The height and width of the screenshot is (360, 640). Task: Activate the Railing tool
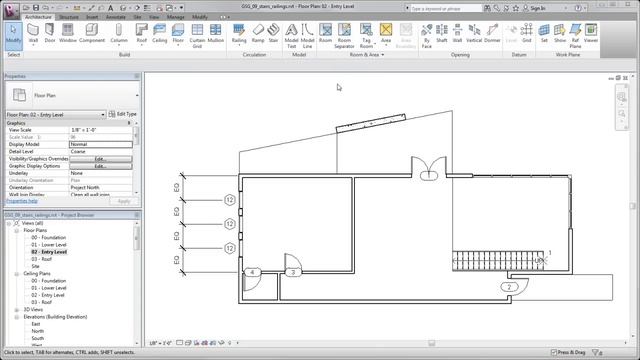[239, 33]
